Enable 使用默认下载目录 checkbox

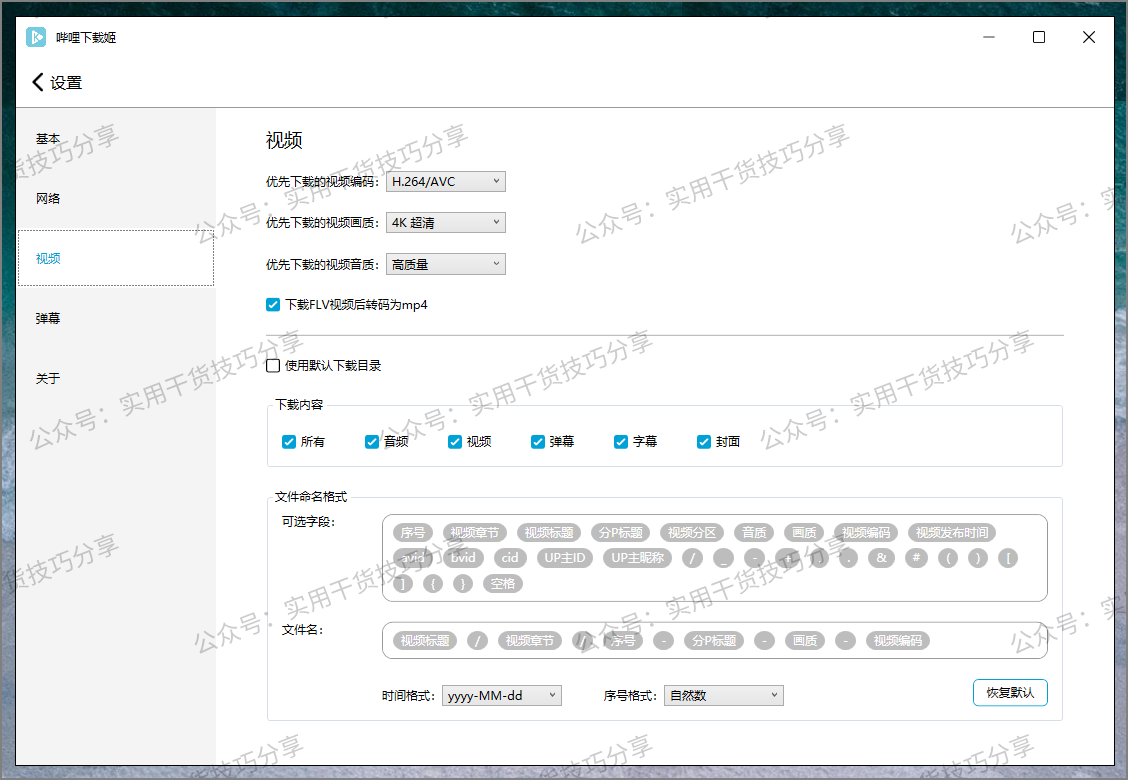[x=273, y=366]
